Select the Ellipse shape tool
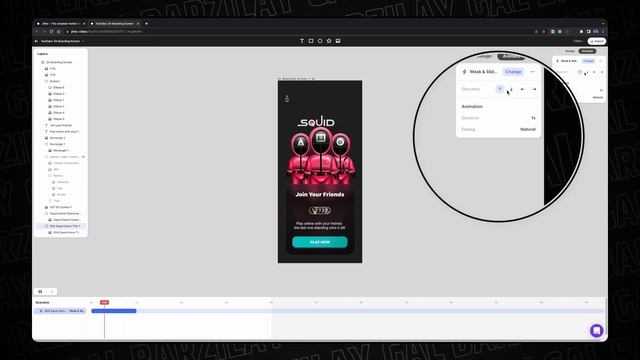The width and height of the screenshot is (640, 360). (x=320, y=41)
